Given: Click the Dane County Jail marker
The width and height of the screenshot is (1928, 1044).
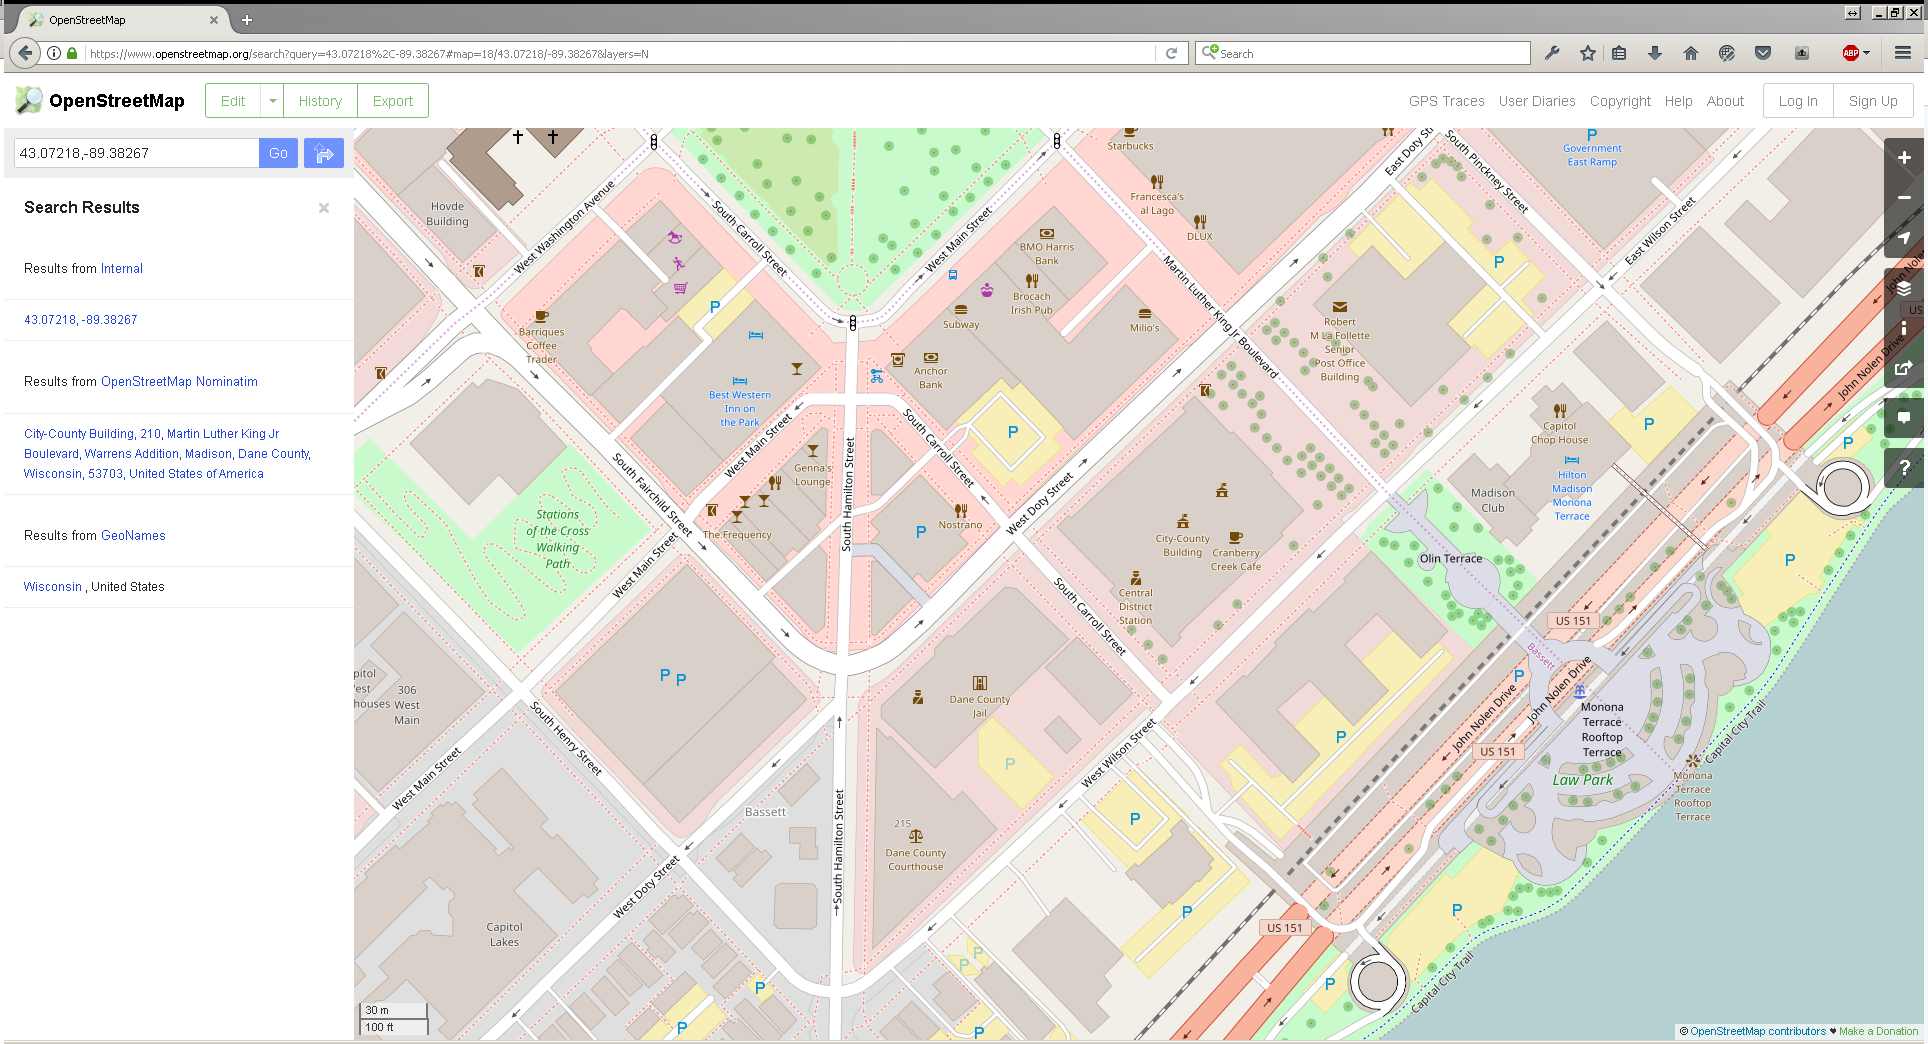Looking at the screenshot, I should [980, 683].
